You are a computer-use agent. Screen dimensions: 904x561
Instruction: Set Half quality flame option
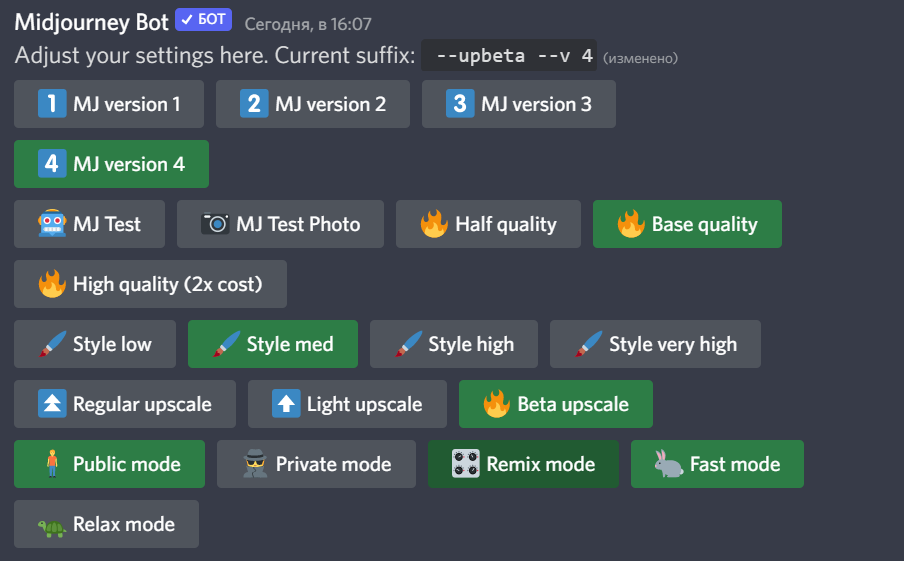point(488,224)
